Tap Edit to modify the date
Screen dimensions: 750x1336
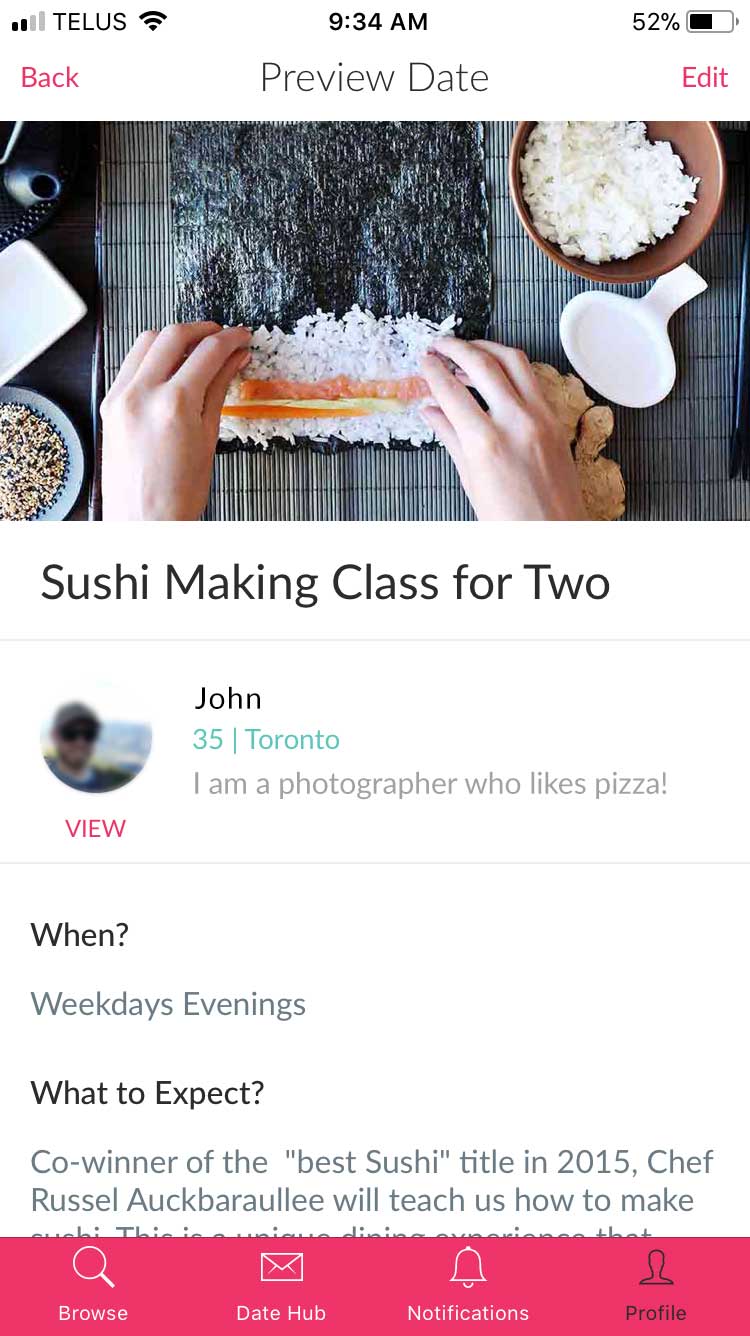[x=705, y=78]
